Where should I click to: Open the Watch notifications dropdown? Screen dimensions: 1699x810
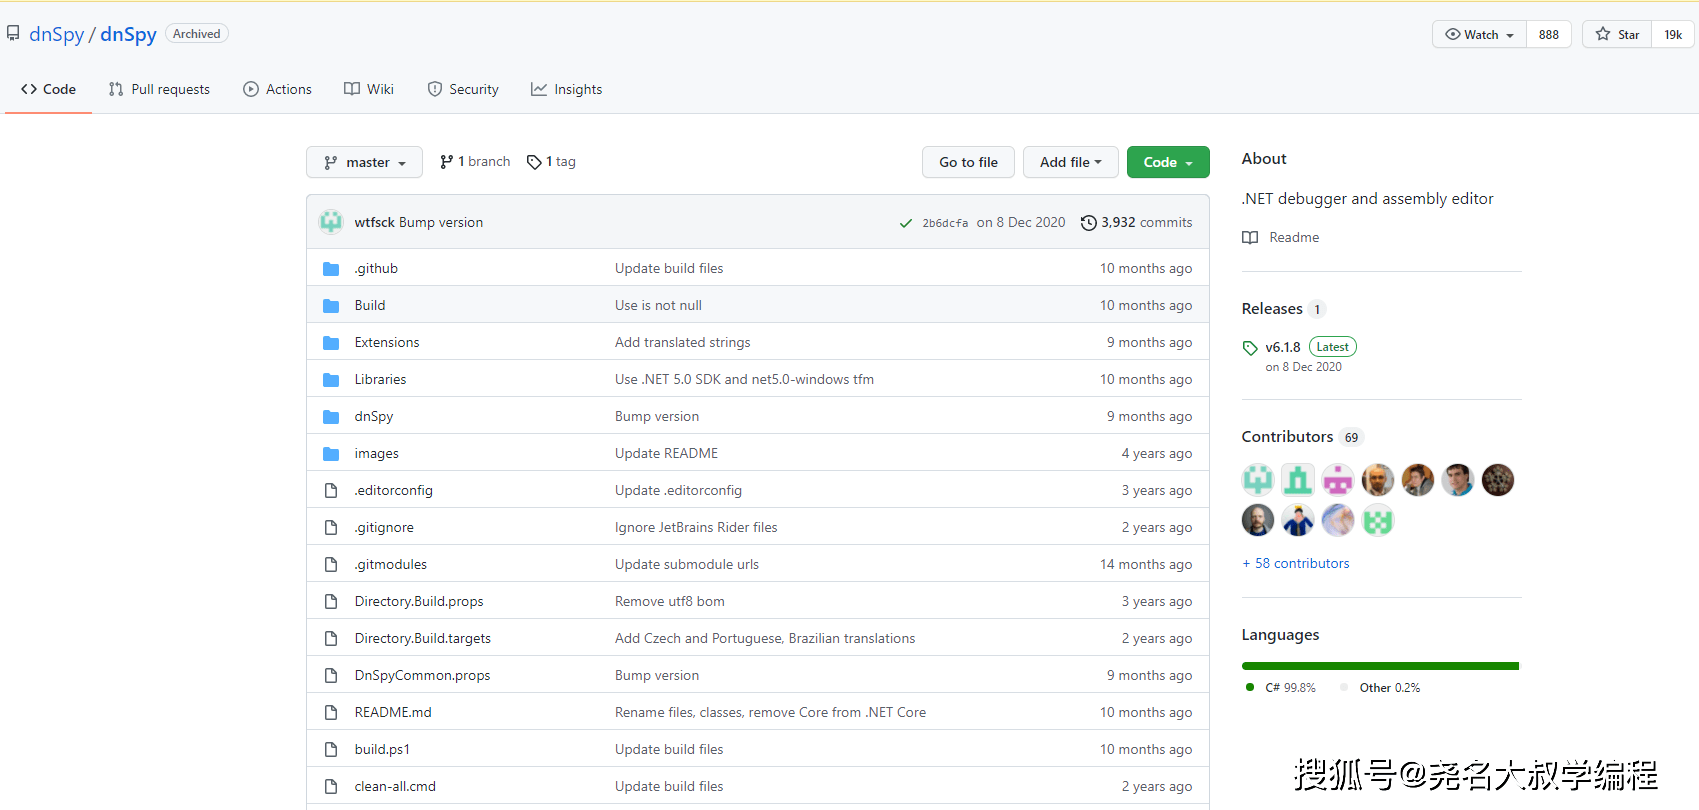(1479, 34)
